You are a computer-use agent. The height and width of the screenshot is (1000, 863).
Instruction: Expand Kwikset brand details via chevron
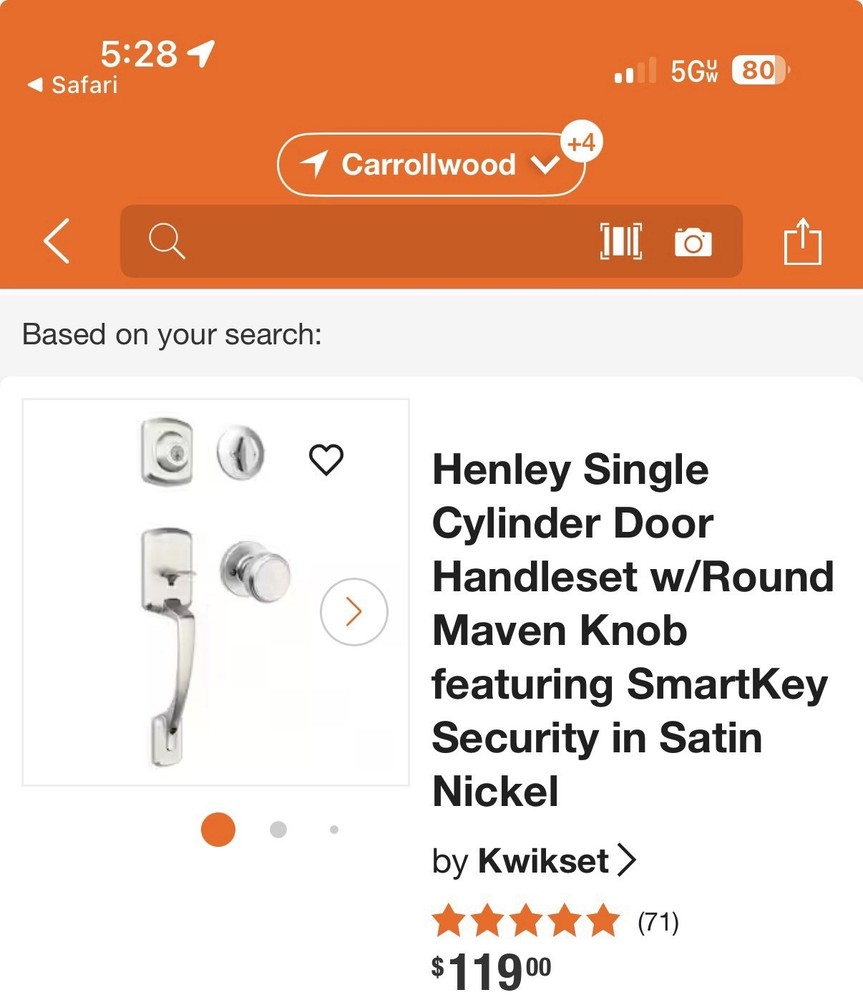(x=629, y=860)
